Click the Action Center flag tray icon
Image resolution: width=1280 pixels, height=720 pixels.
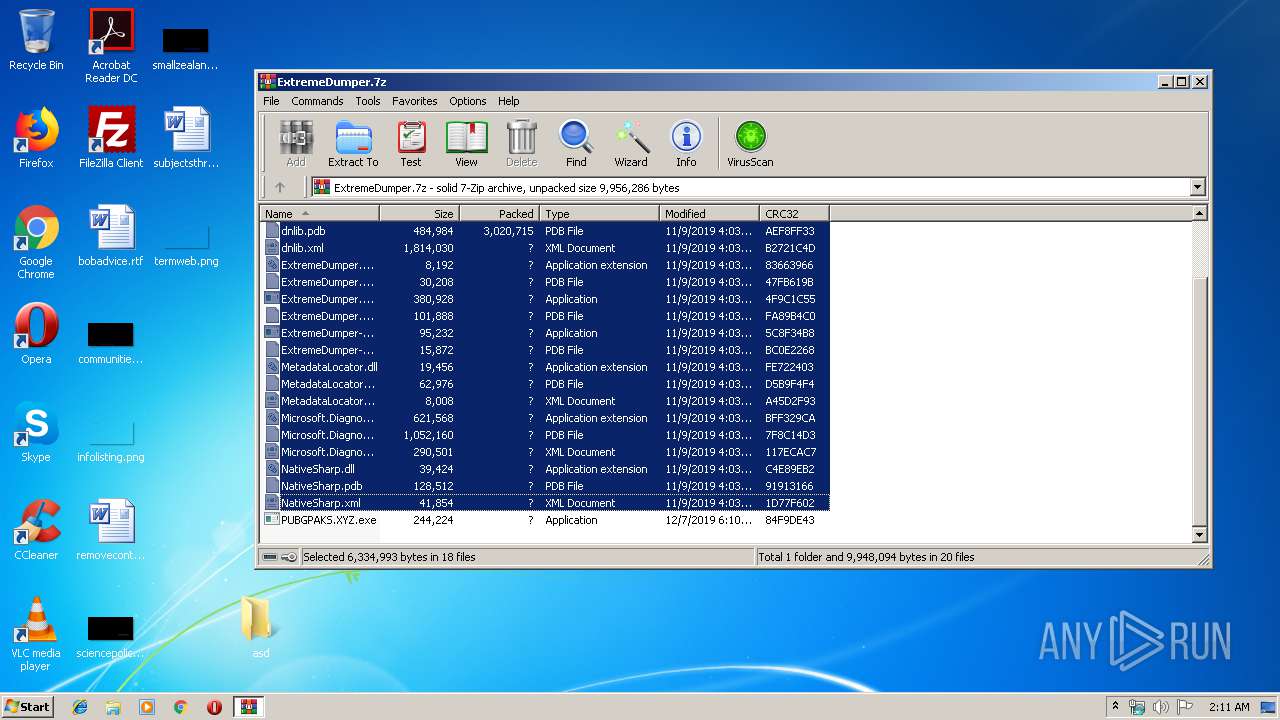click(1184, 707)
